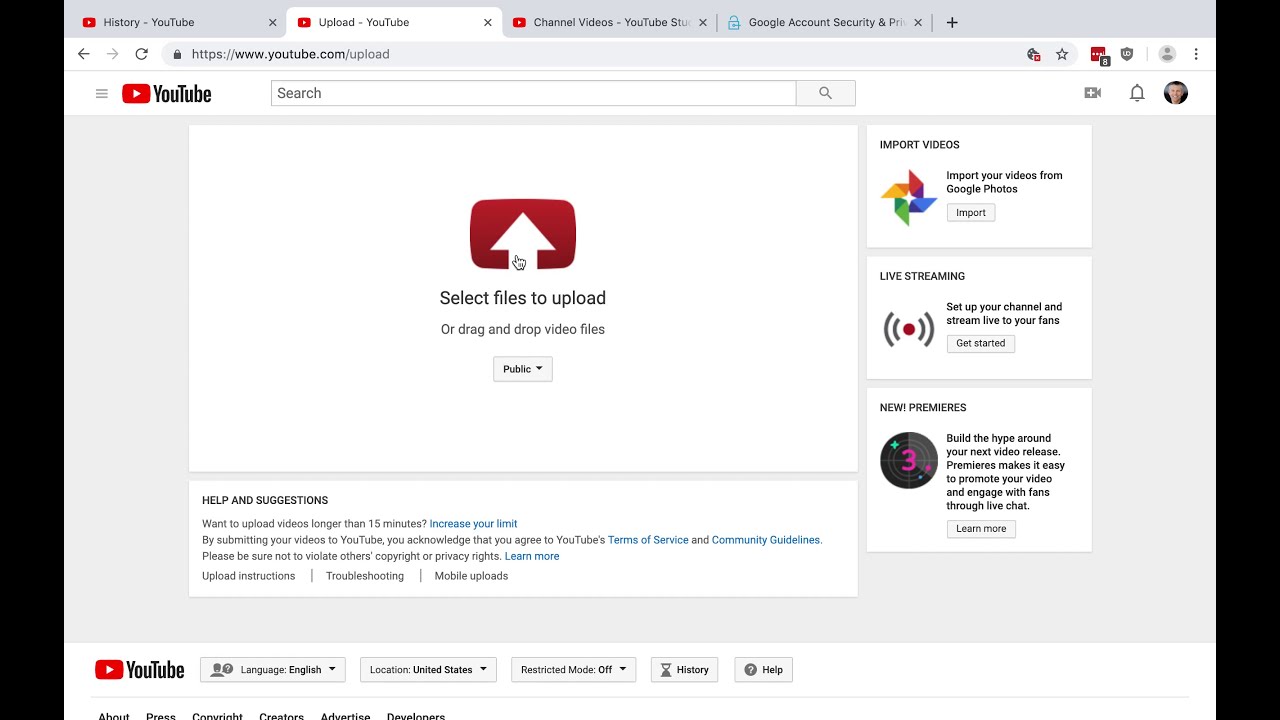Open the create video camera icon
1280x720 pixels.
tap(1092, 93)
